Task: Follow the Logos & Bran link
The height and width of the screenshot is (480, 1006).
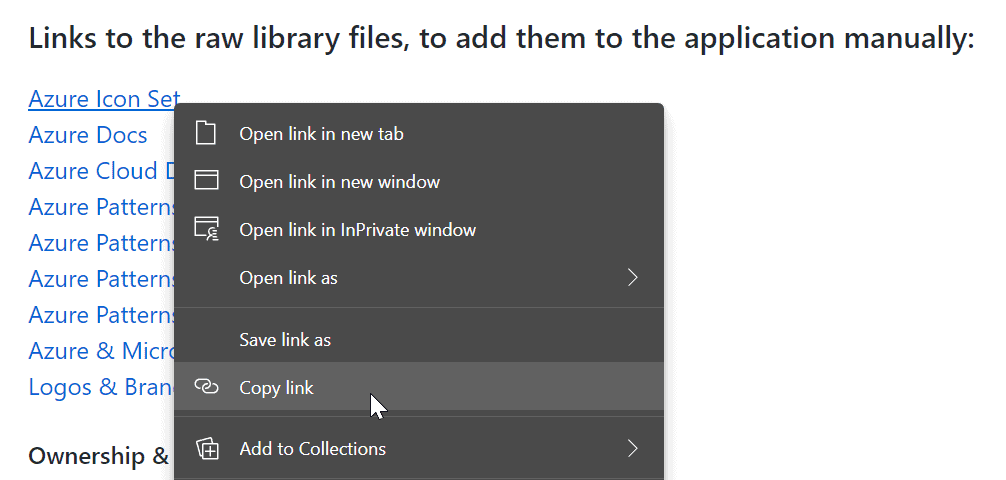Action: 101,386
